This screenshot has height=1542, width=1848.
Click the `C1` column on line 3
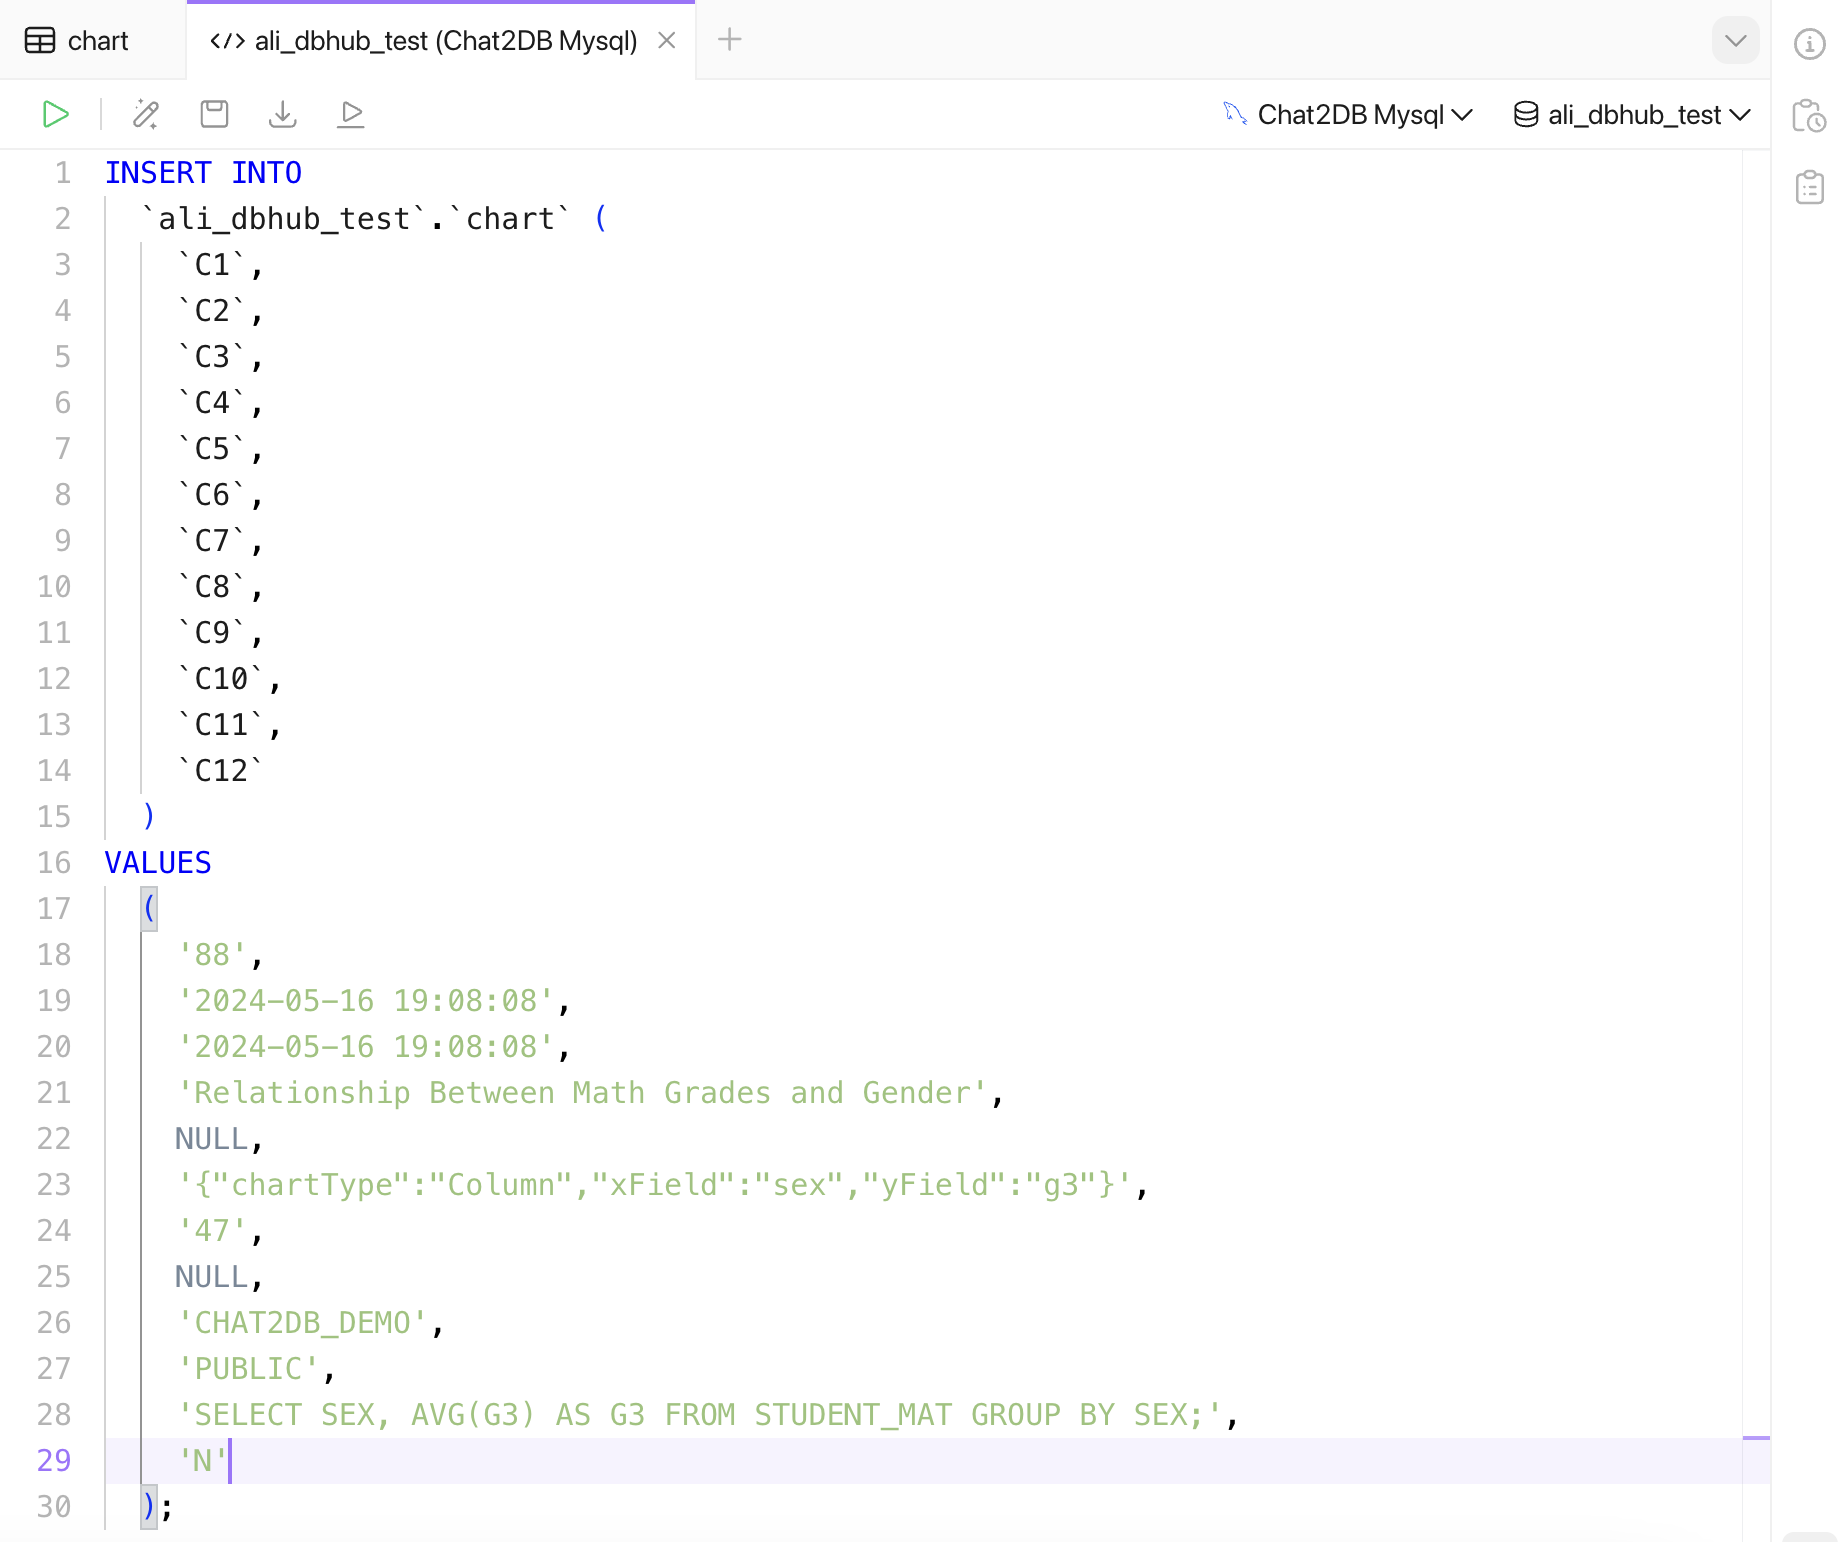click(212, 265)
